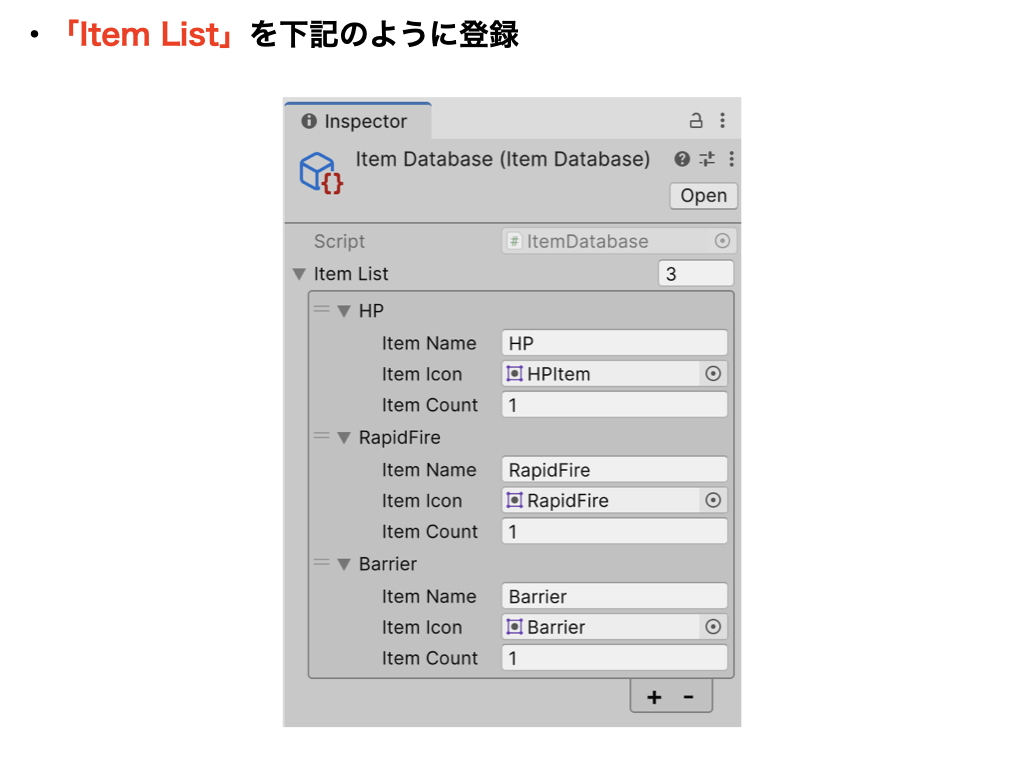Edit the Barrier Item Count field
Image resolution: width=1024 pixels, height=768 pixels.
(x=615, y=658)
